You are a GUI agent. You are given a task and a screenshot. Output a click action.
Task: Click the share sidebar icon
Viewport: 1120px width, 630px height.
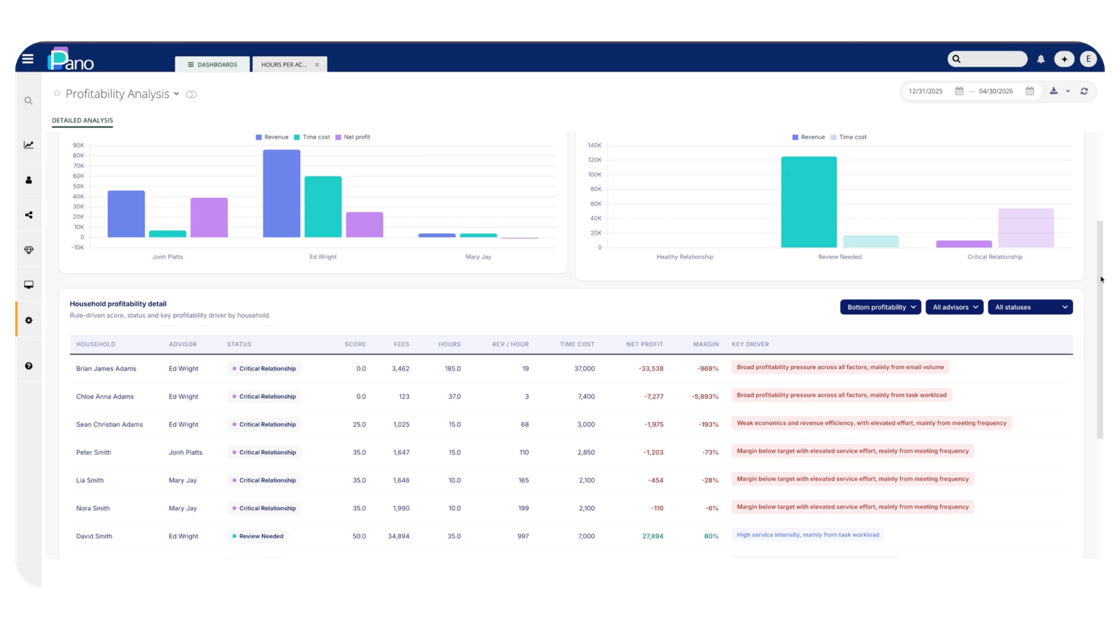pos(29,215)
